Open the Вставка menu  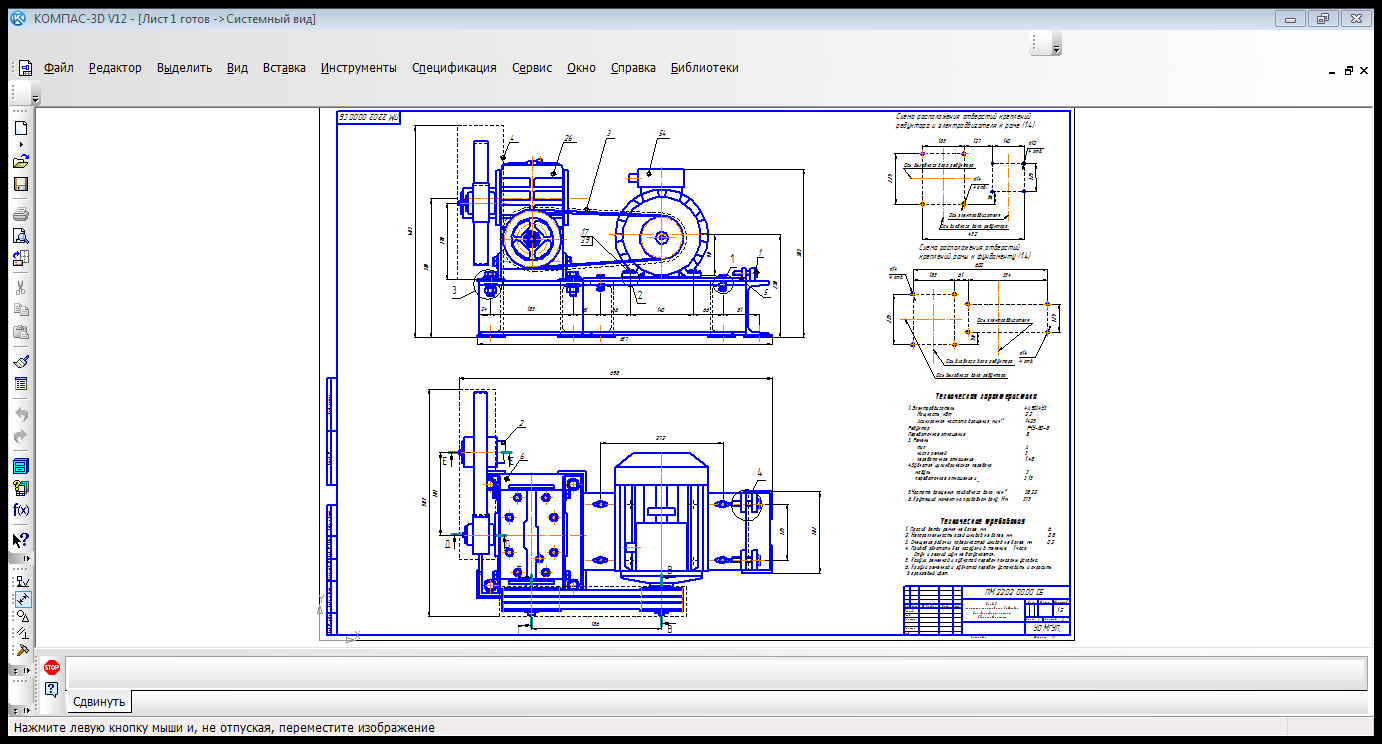tap(284, 68)
